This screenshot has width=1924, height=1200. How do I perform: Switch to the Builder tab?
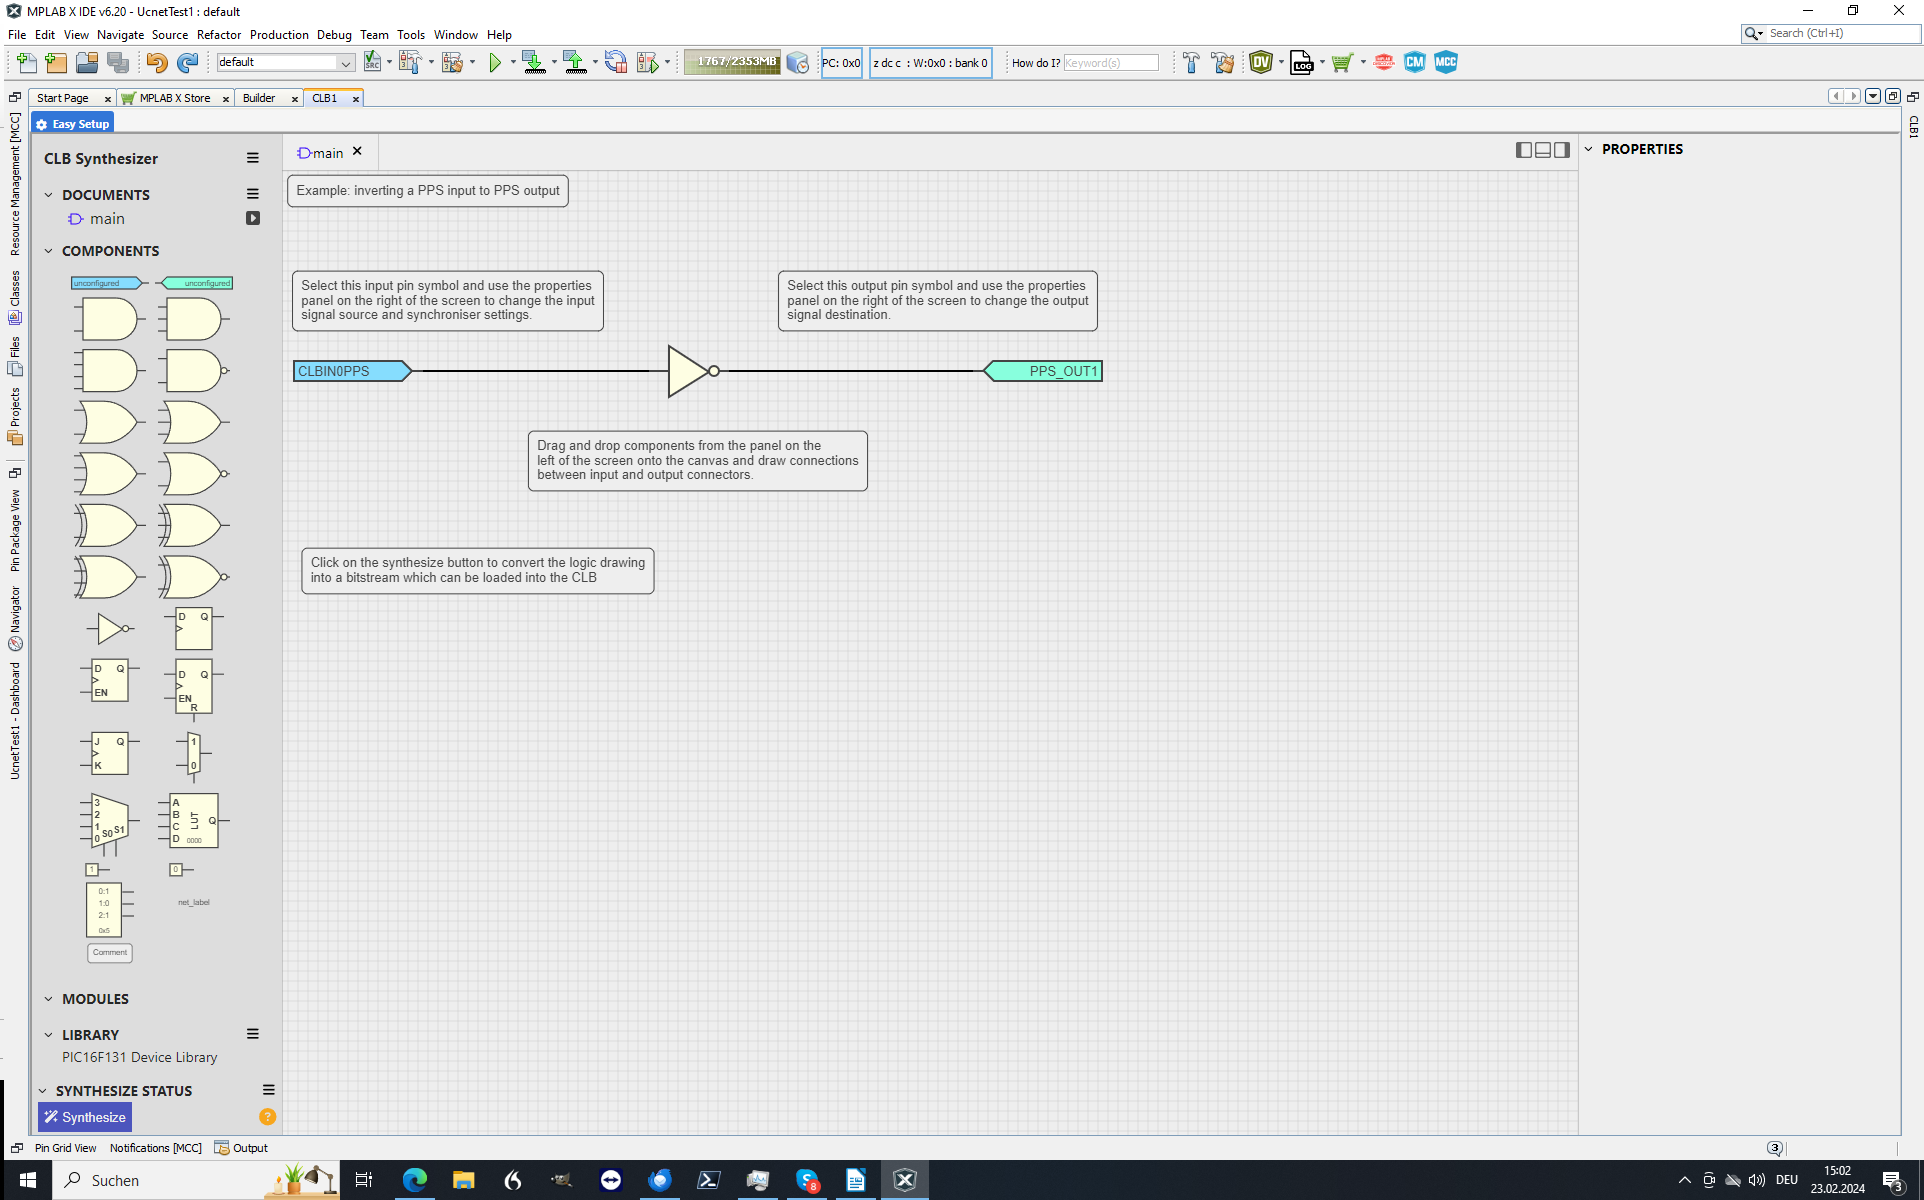point(259,98)
